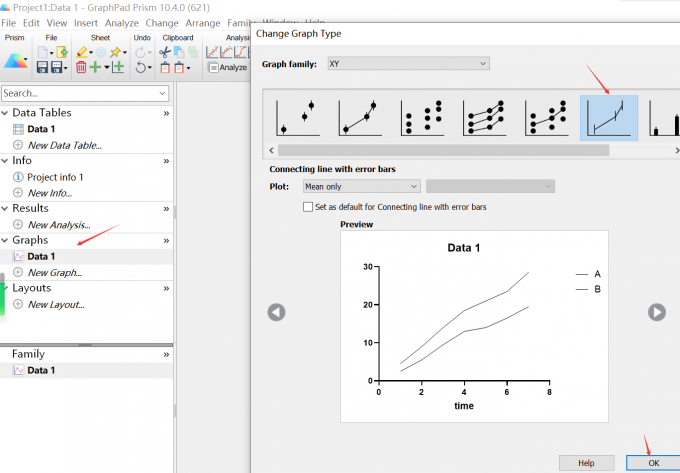This screenshot has width=680, height=473.
Task: Open the View menu
Action: point(57,23)
